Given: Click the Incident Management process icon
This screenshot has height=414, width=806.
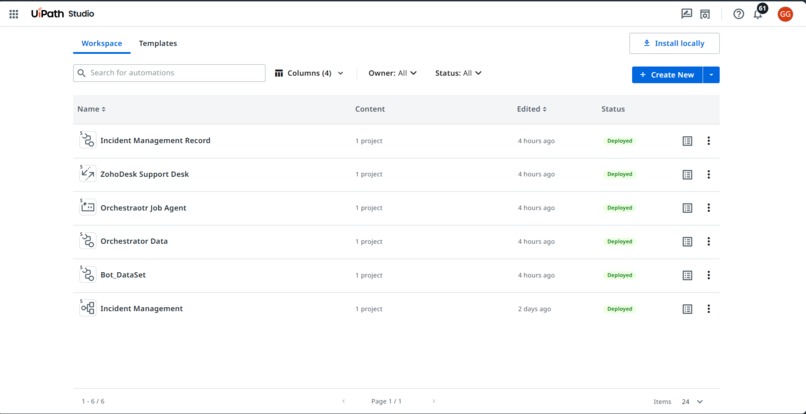Looking at the screenshot, I should (88, 309).
